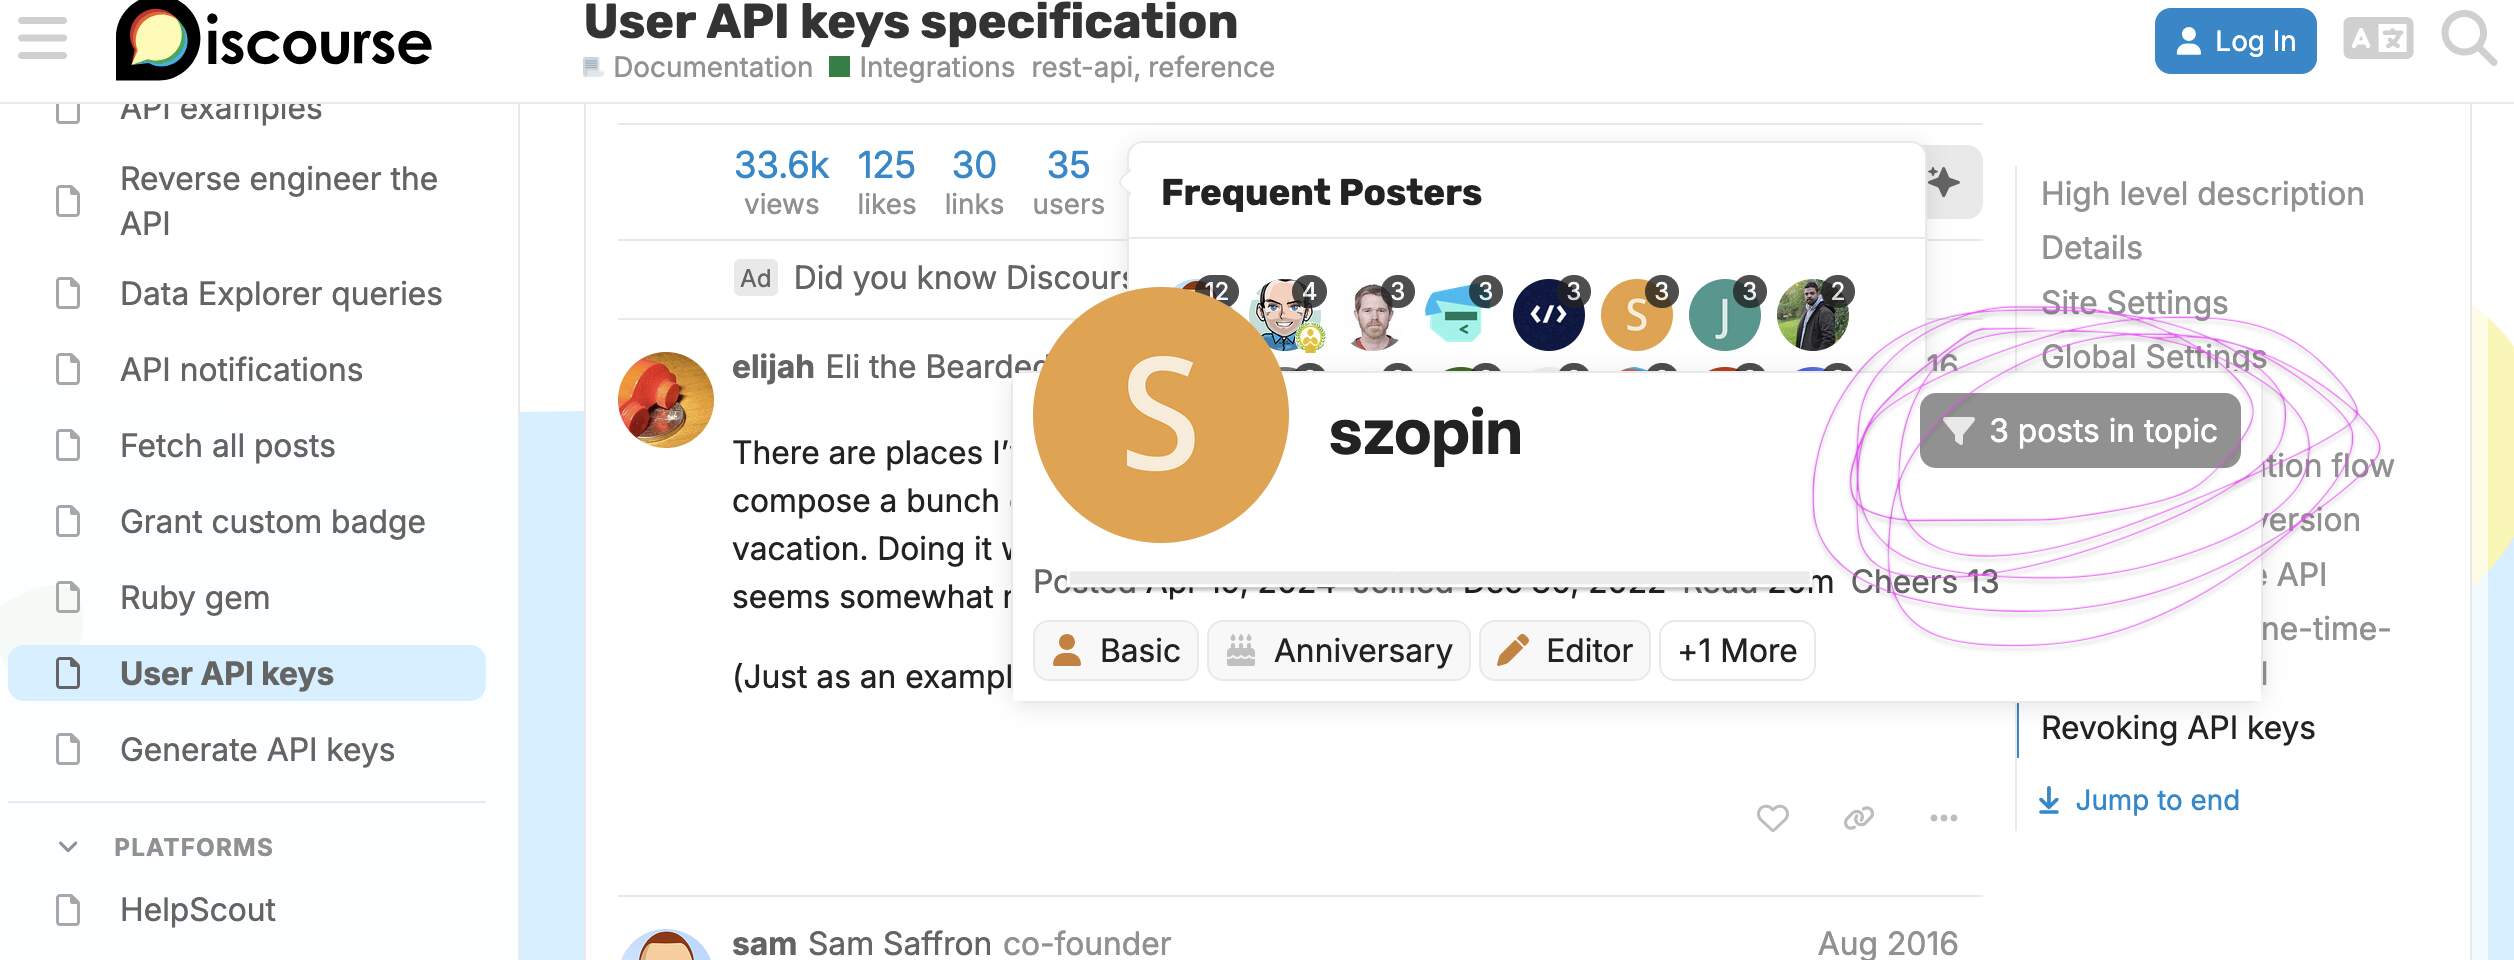This screenshot has height=960, width=2514.
Task: Open the Editor badge
Action: pos(1564,651)
